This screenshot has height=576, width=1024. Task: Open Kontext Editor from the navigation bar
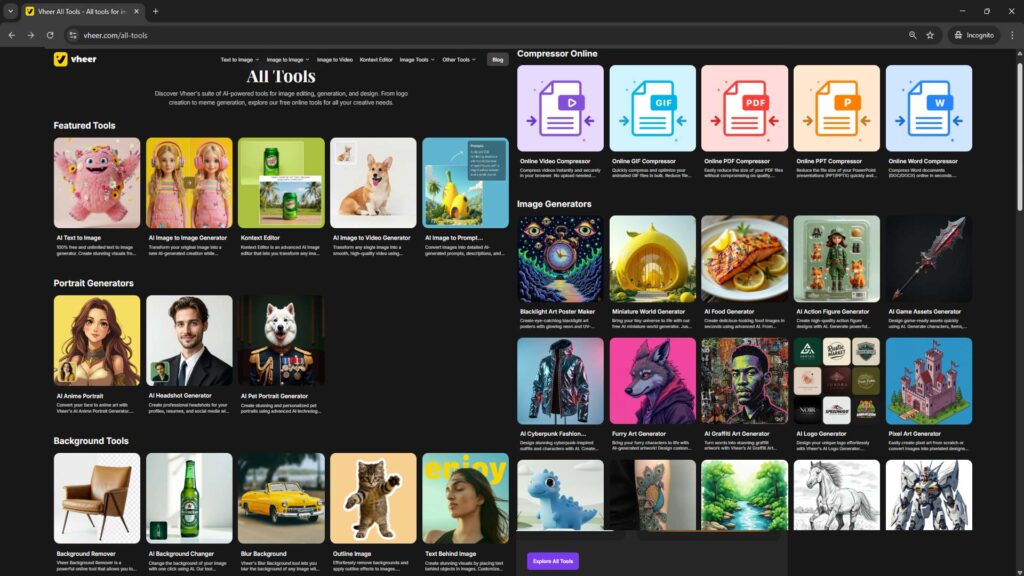(x=377, y=60)
